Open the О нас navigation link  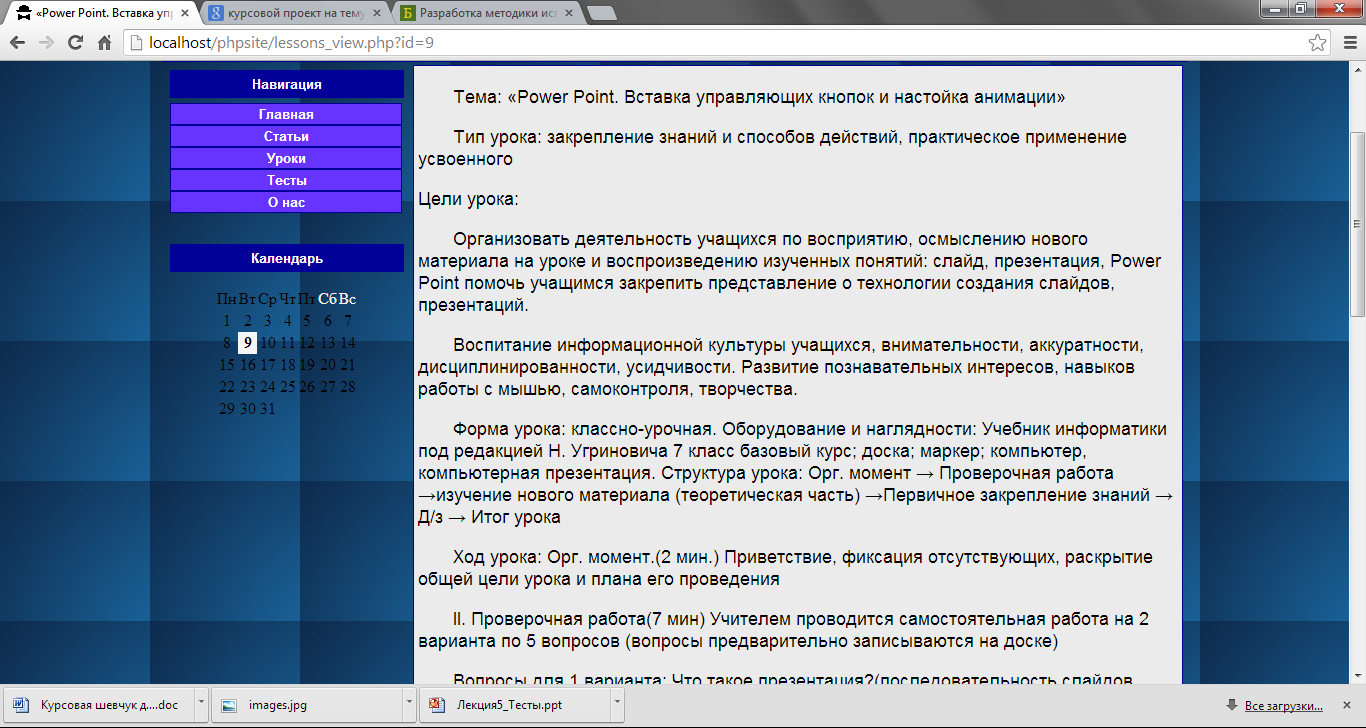point(286,202)
